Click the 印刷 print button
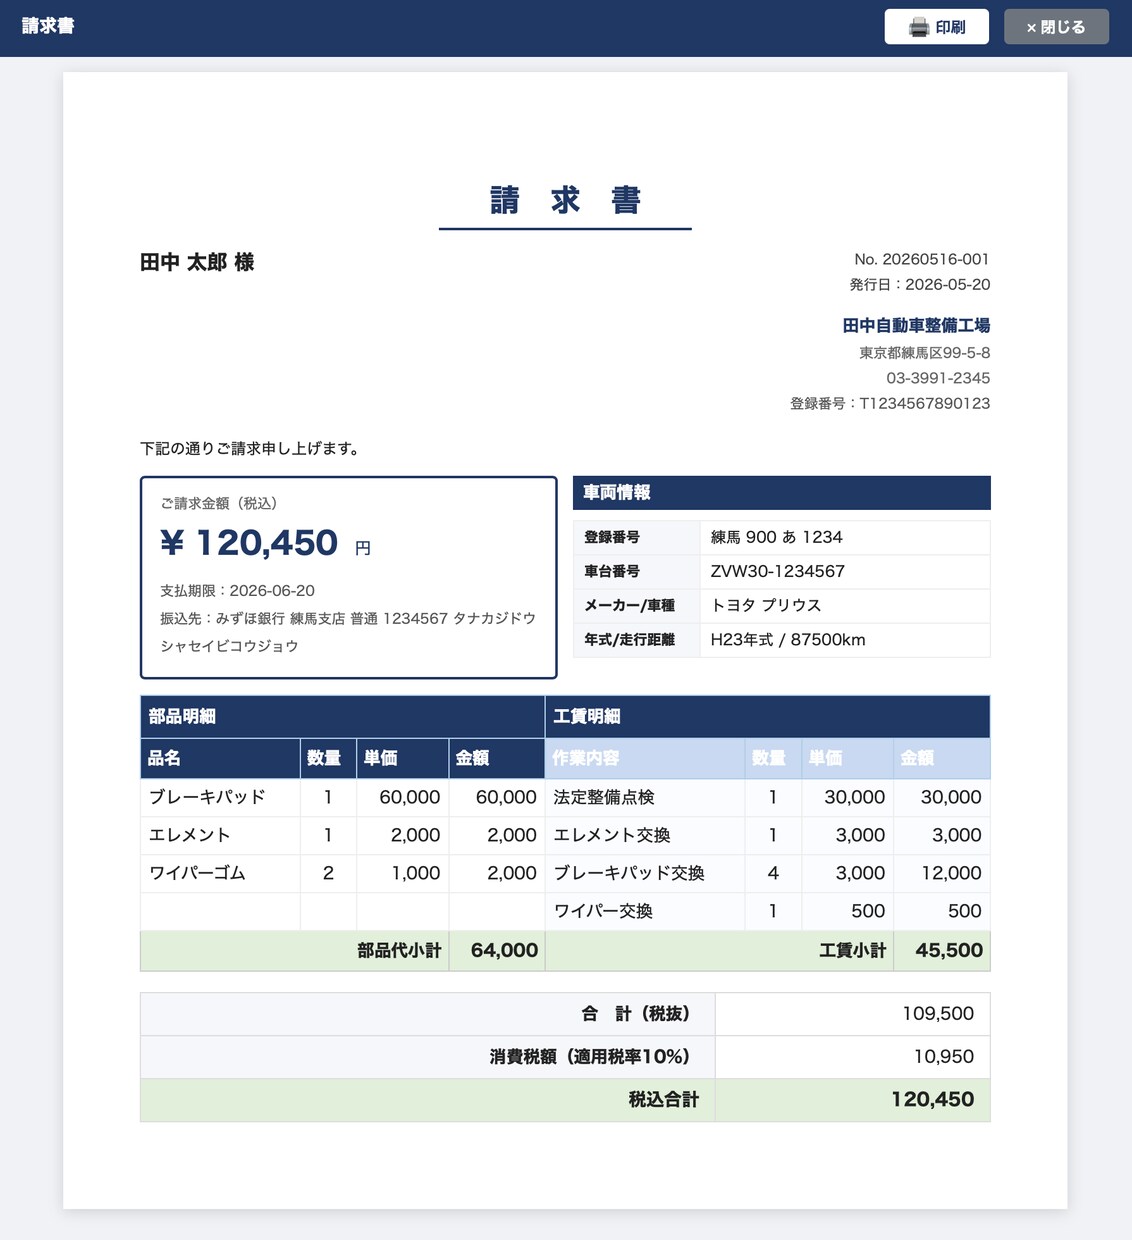Screen dimensions: 1132x1240 click(936, 27)
